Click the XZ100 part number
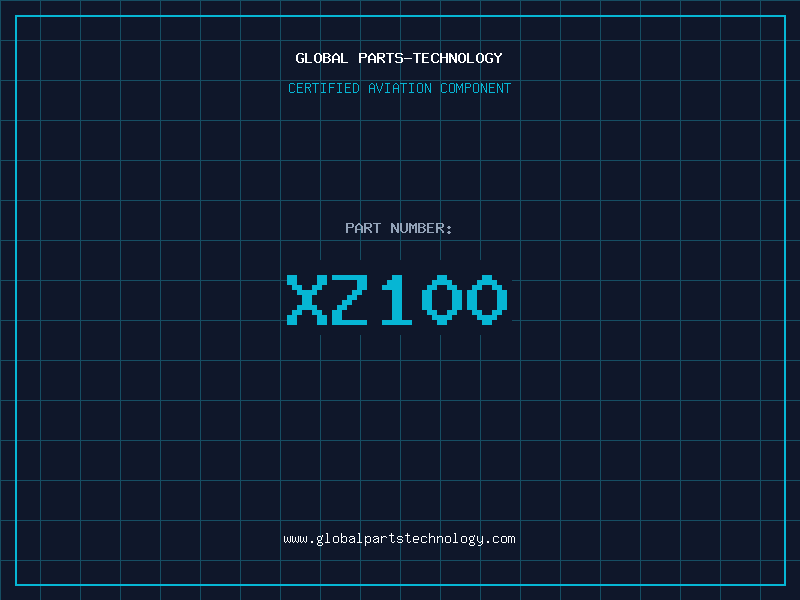The height and width of the screenshot is (600, 800). 397,300
